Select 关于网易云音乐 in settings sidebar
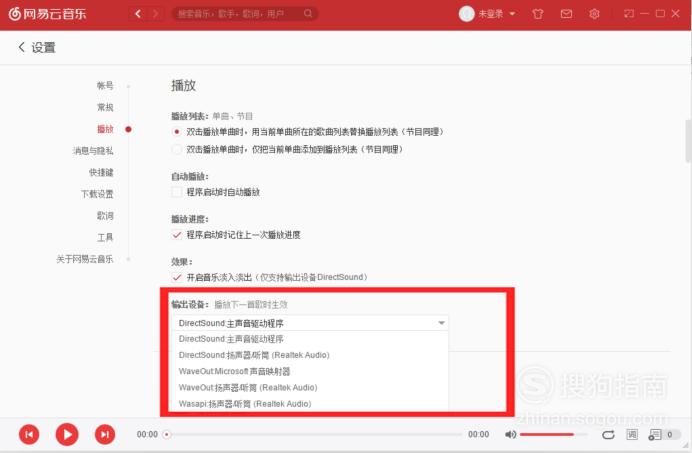The height and width of the screenshot is (453, 692). [85, 259]
